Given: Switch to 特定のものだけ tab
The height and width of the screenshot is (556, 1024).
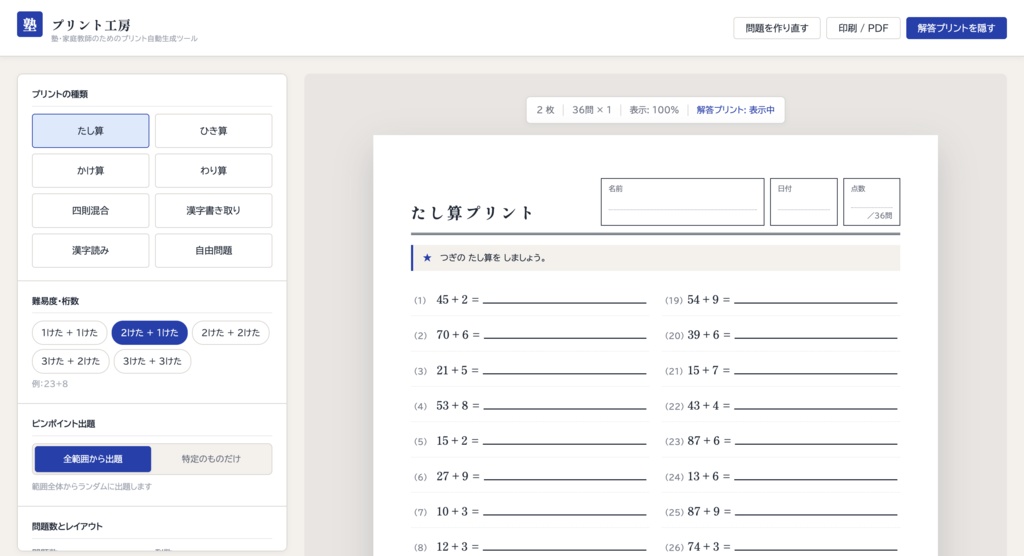Looking at the screenshot, I should pyautogui.click(x=211, y=459).
